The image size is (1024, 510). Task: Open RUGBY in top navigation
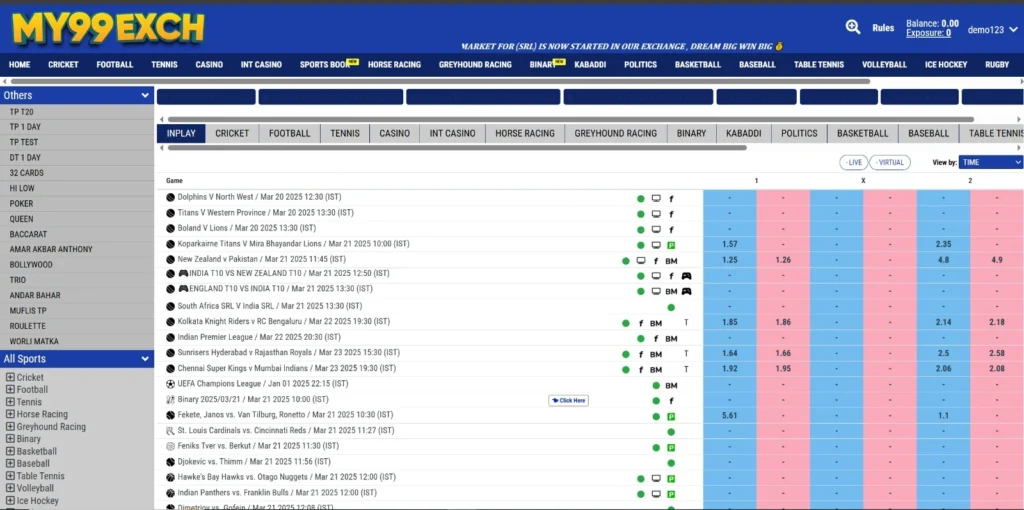997,65
